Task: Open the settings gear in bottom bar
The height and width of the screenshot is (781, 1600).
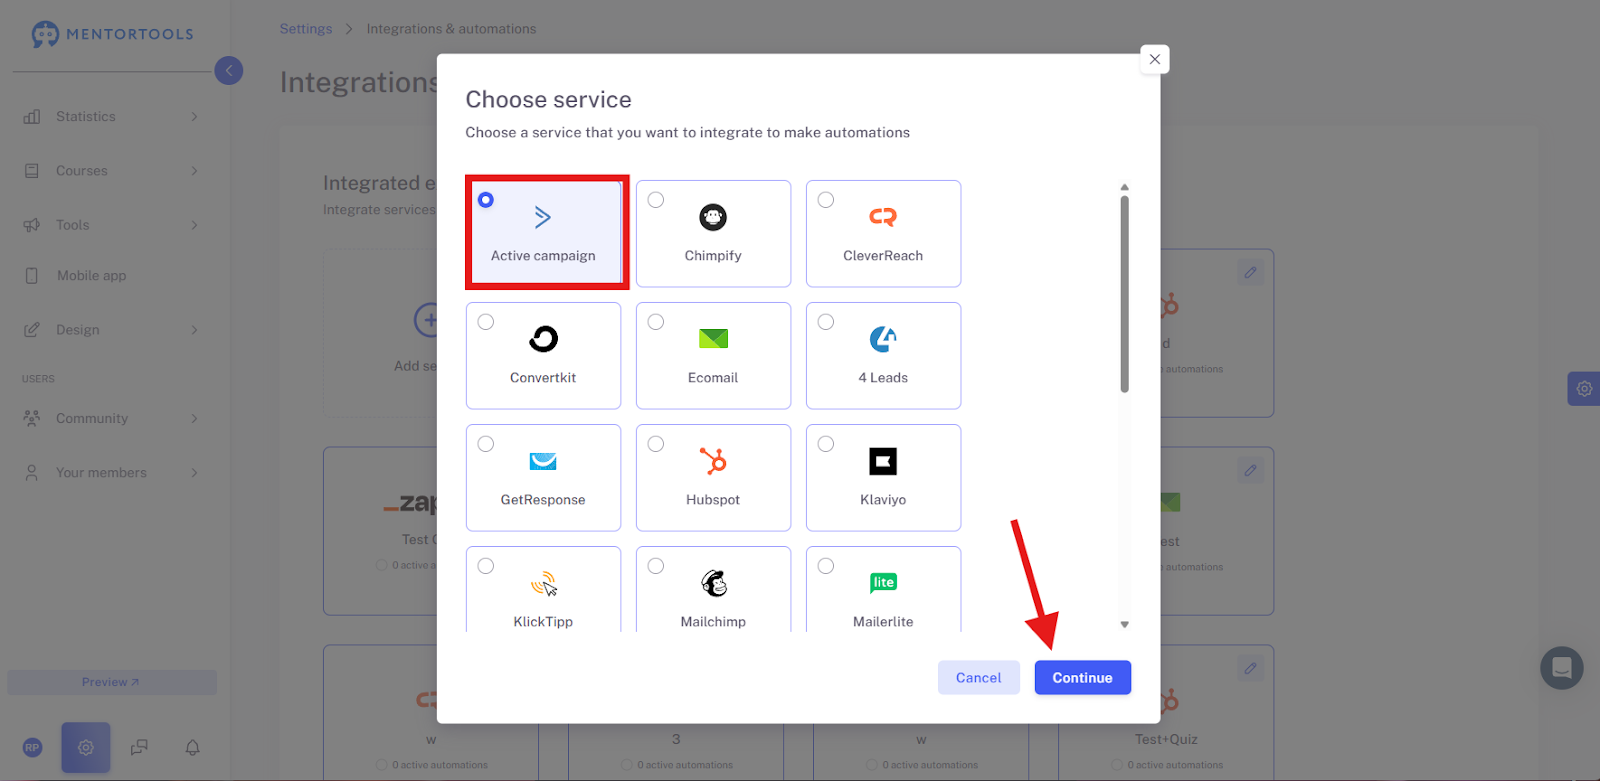Action: (86, 747)
